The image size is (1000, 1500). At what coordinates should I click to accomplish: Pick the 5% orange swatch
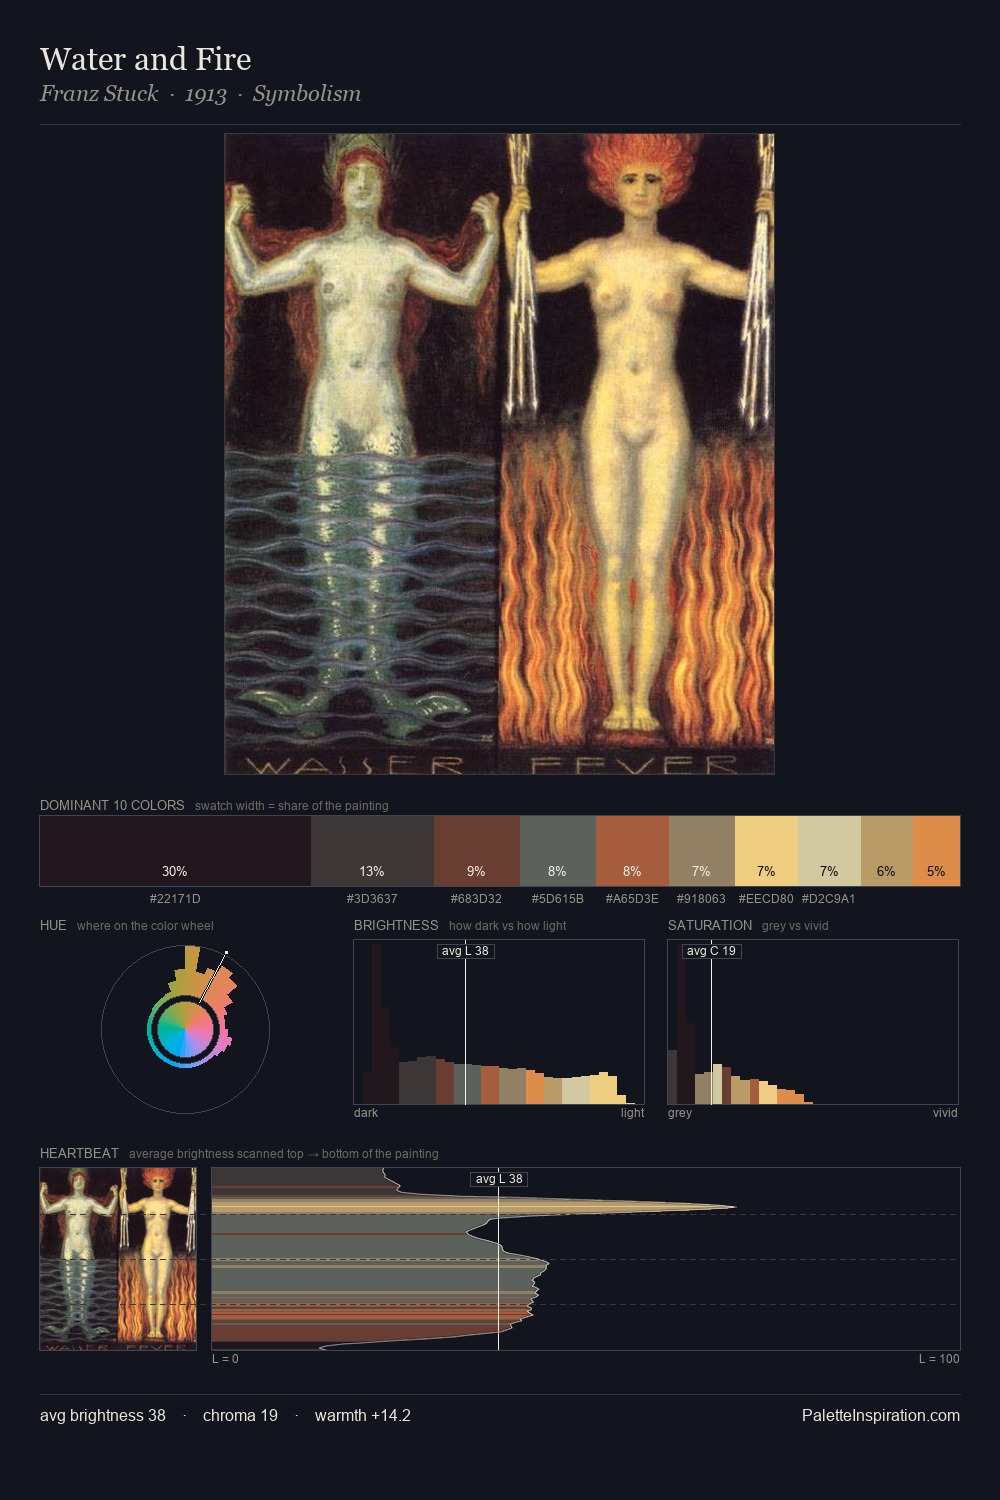936,851
